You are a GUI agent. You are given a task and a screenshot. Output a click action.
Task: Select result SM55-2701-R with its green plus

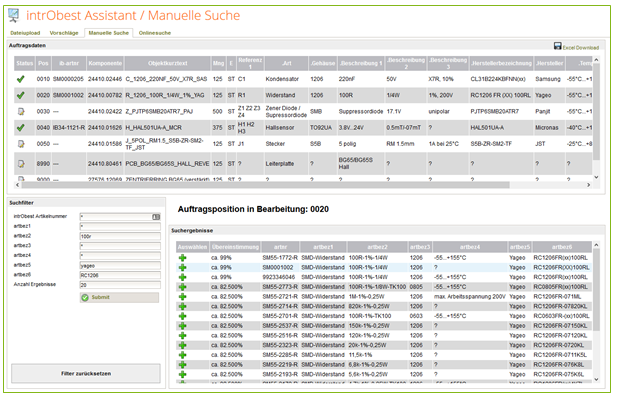(183, 316)
